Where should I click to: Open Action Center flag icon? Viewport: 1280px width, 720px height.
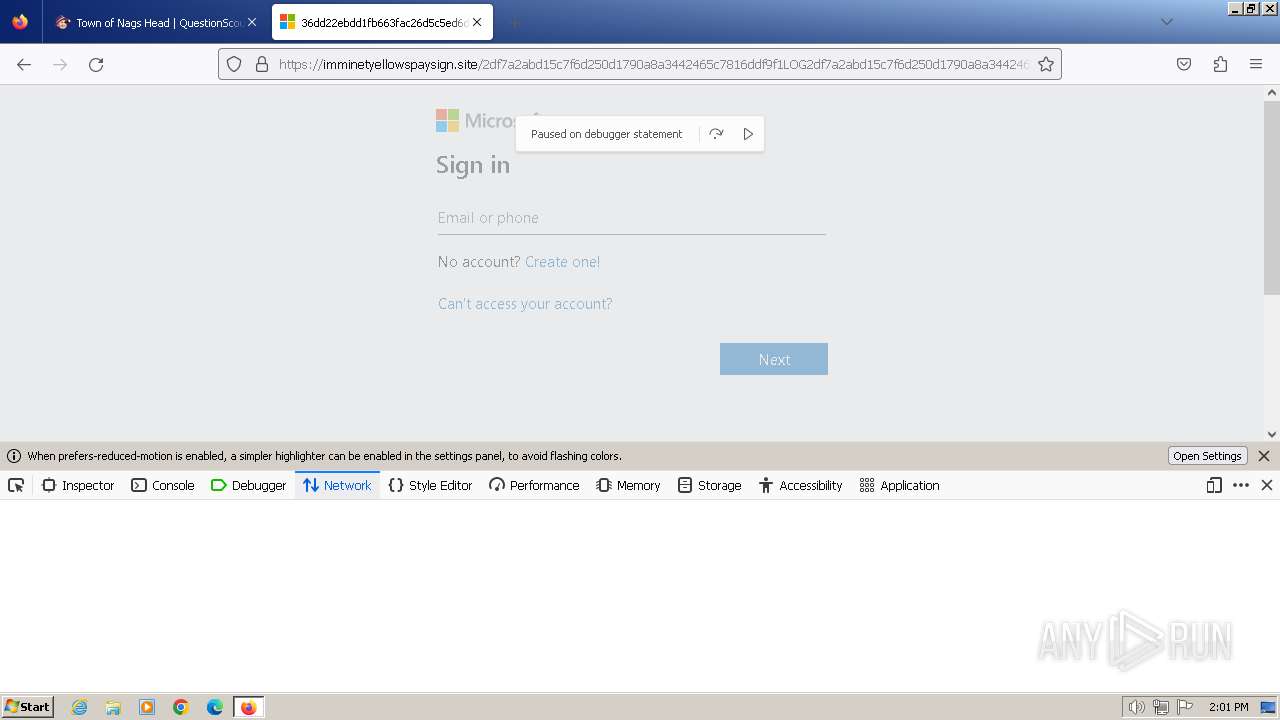click(x=1185, y=707)
